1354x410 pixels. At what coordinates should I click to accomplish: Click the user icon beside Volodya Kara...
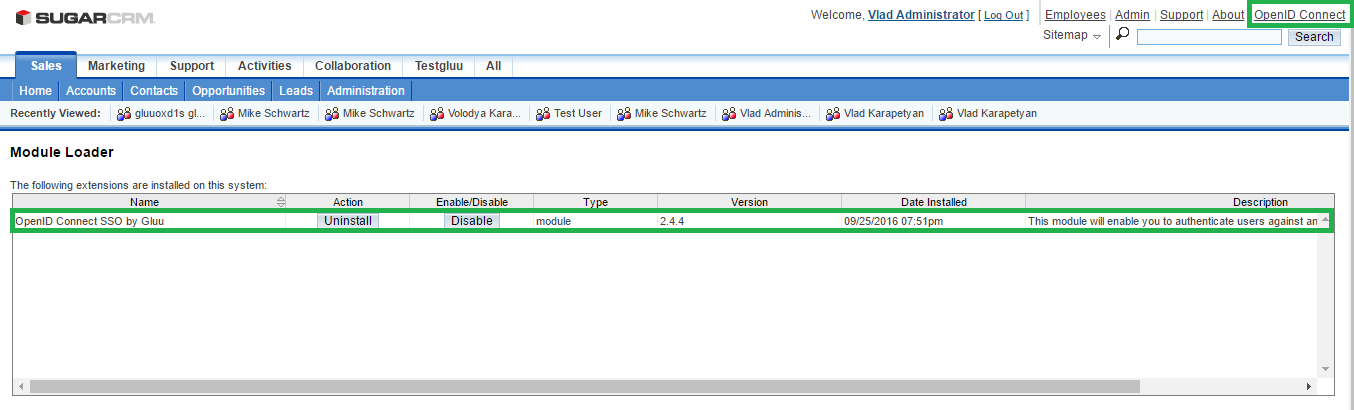[437, 114]
